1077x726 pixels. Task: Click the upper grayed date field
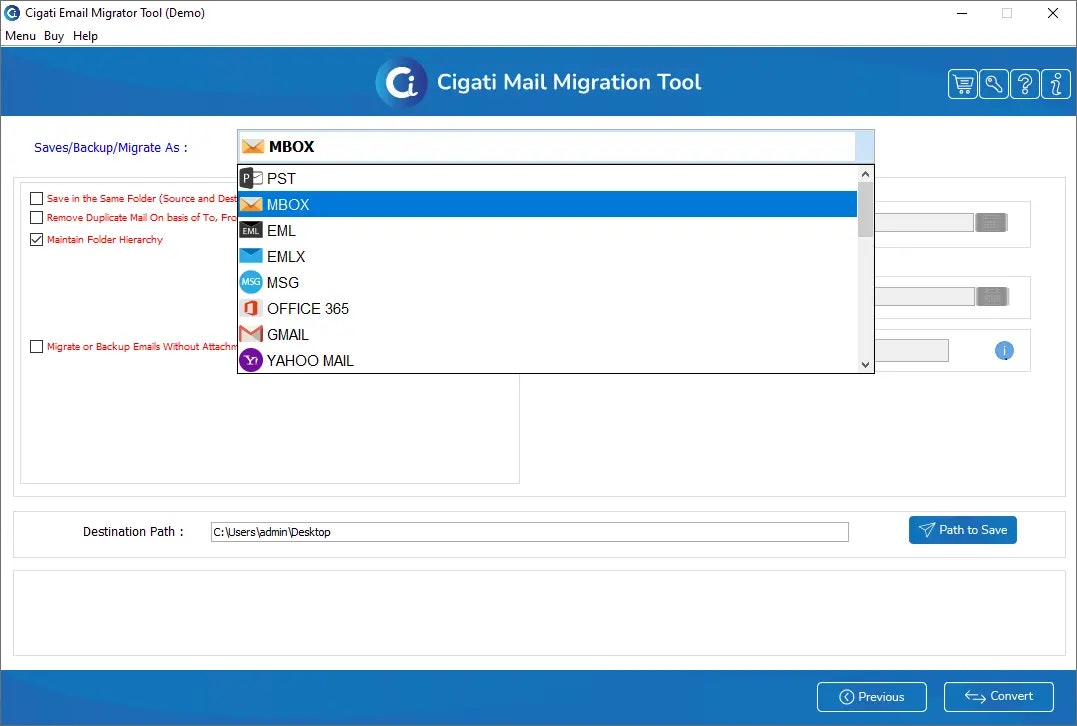click(924, 223)
